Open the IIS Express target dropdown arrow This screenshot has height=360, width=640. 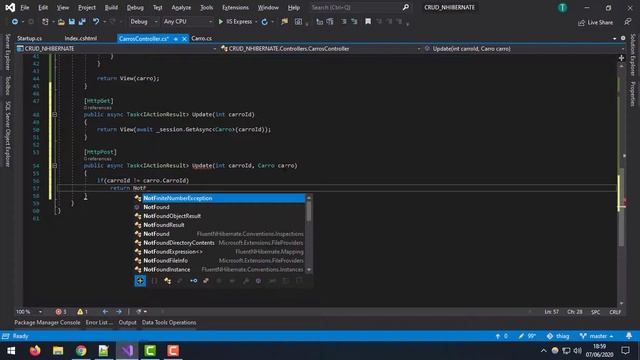pos(256,22)
